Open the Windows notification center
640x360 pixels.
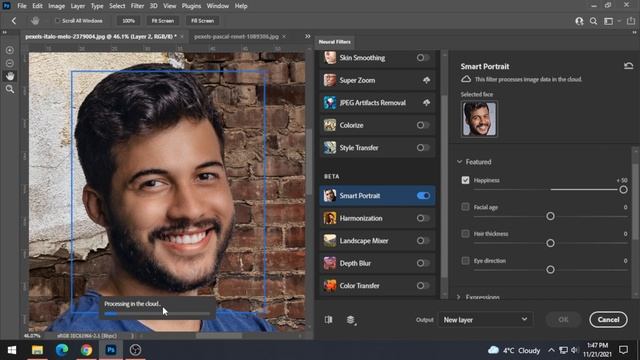pos(623,350)
